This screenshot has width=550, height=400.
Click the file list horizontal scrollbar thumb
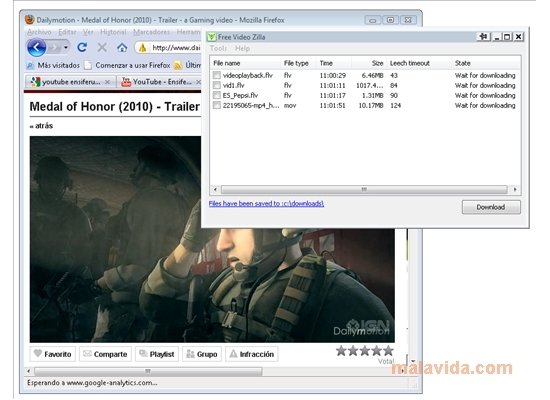[364, 189]
